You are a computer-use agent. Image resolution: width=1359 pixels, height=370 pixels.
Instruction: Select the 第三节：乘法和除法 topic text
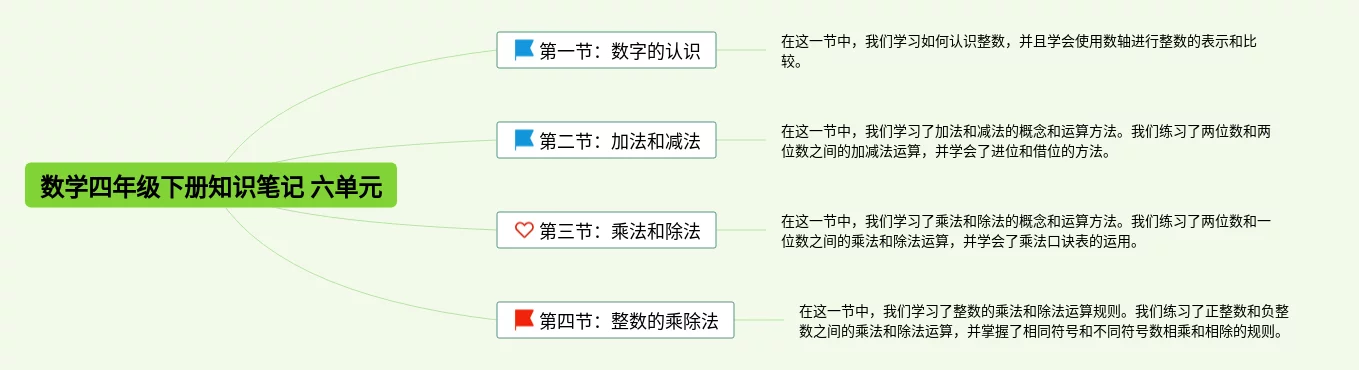[620, 231]
